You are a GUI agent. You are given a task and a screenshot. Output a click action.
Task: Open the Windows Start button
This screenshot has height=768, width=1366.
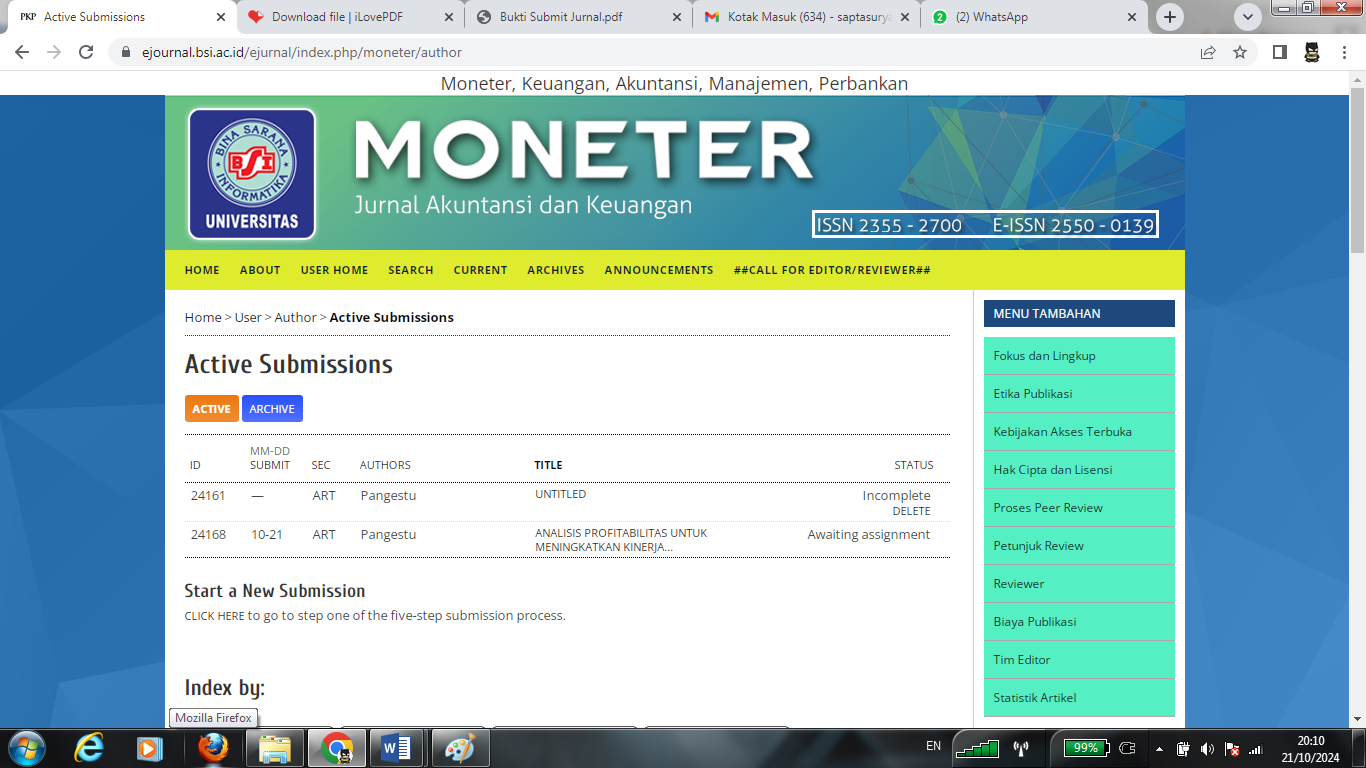click(x=26, y=748)
